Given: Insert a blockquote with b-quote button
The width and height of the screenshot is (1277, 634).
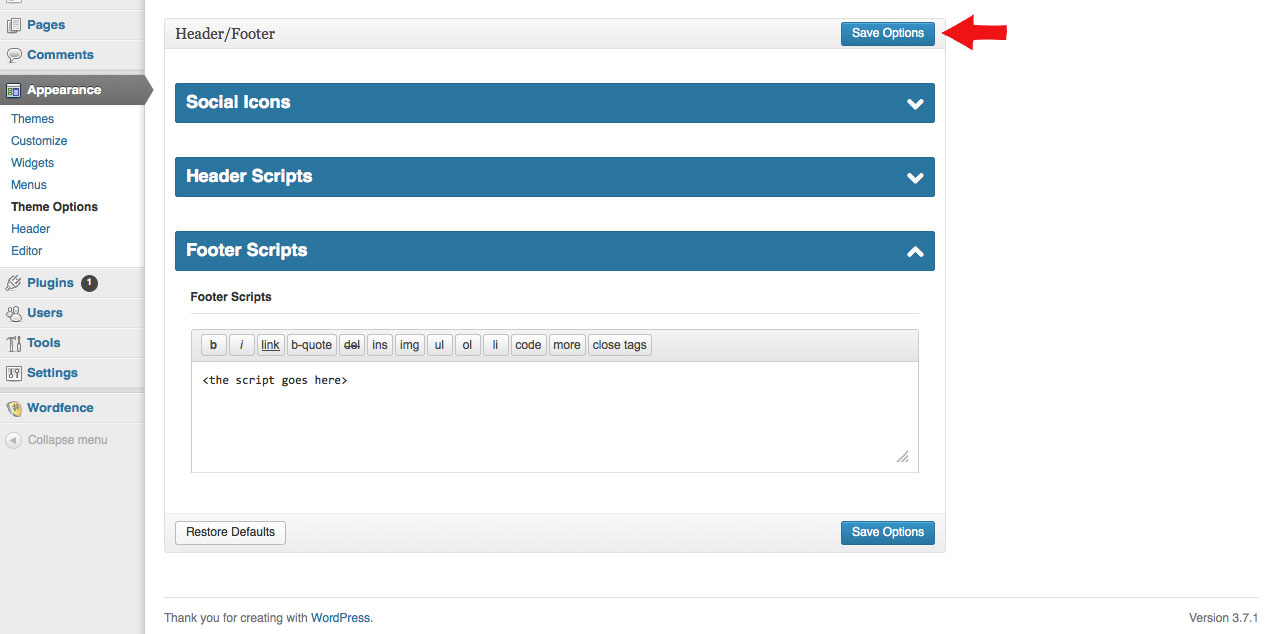Looking at the screenshot, I should click(x=311, y=345).
